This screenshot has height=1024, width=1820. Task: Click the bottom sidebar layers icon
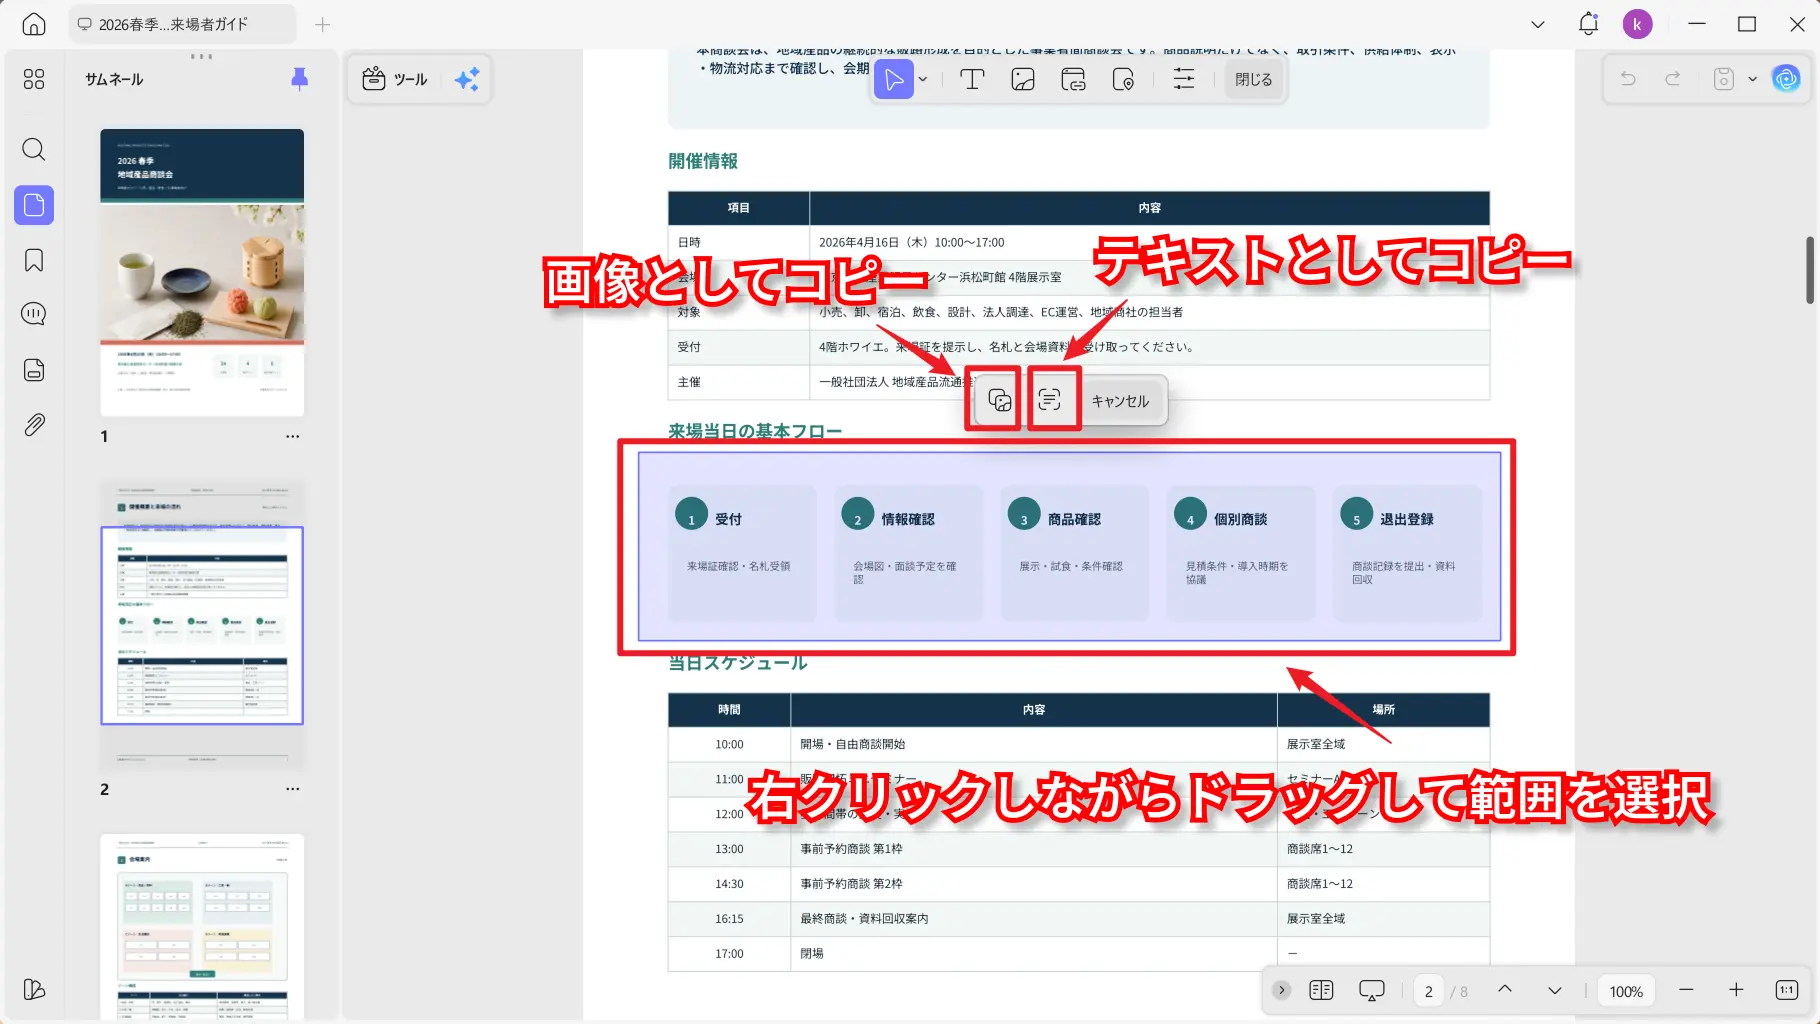point(34,989)
